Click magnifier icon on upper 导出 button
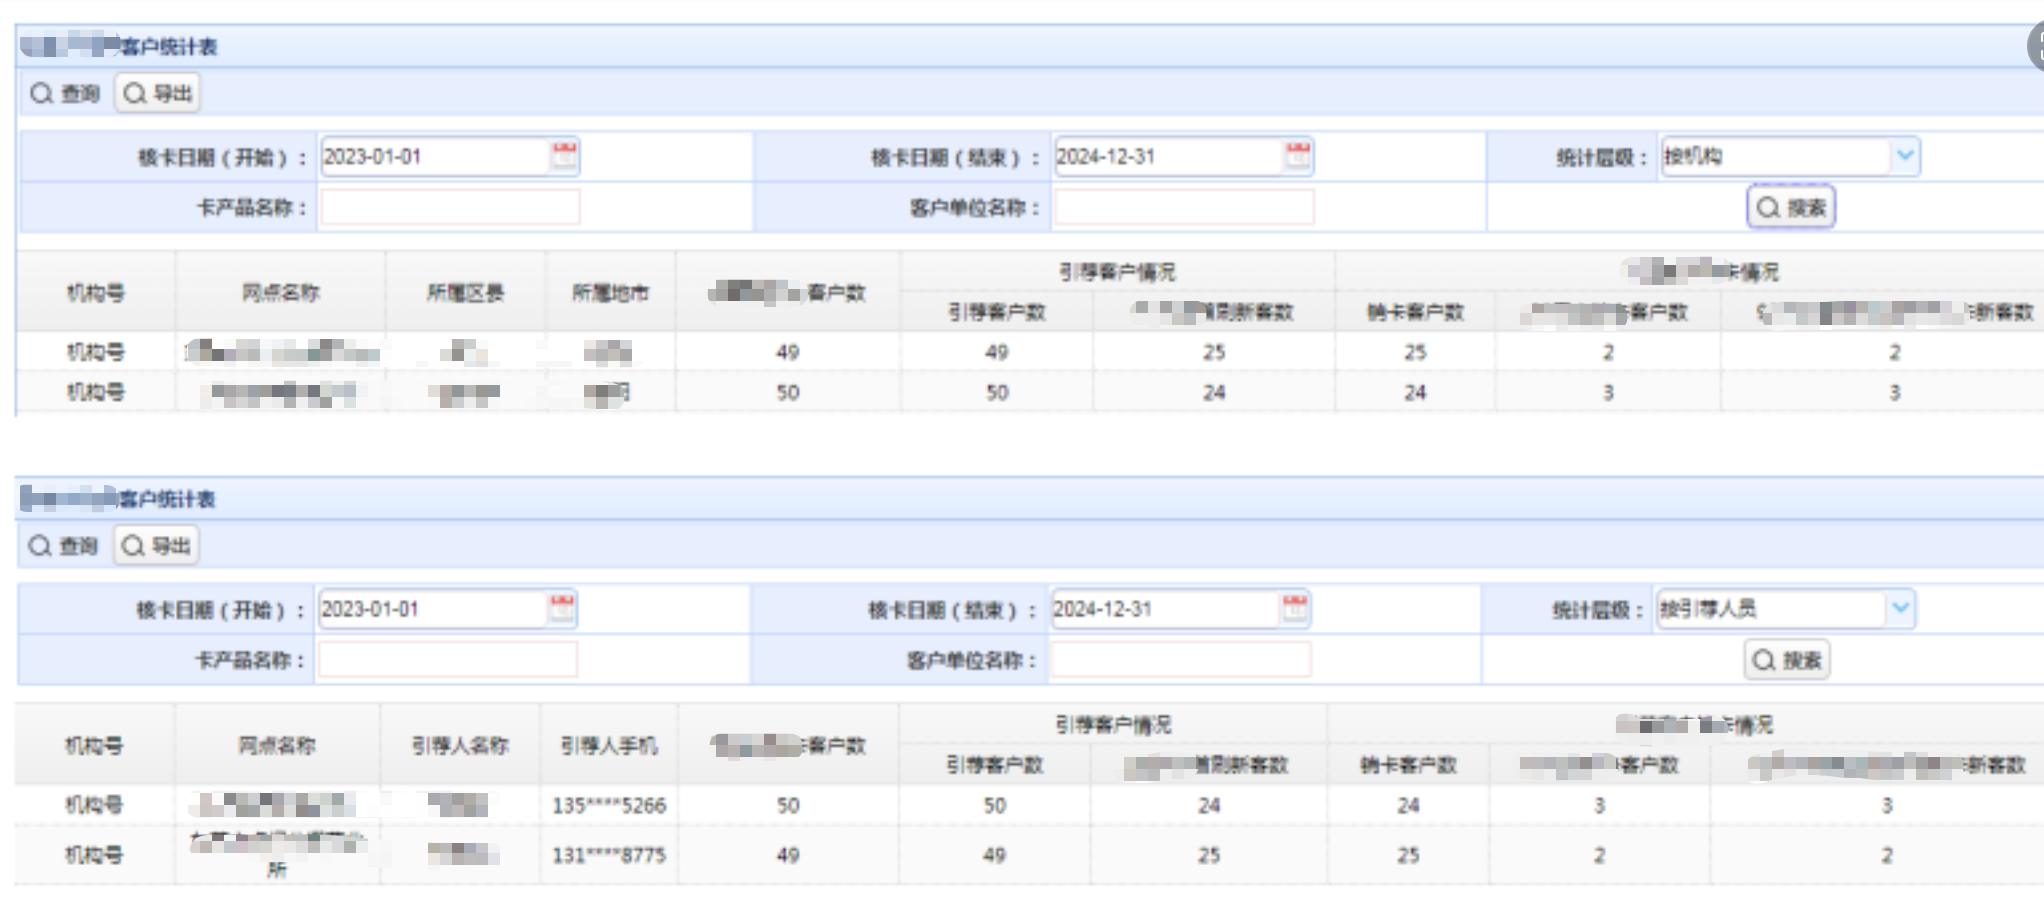Viewport: 2044px width, 917px height. click(x=135, y=94)
